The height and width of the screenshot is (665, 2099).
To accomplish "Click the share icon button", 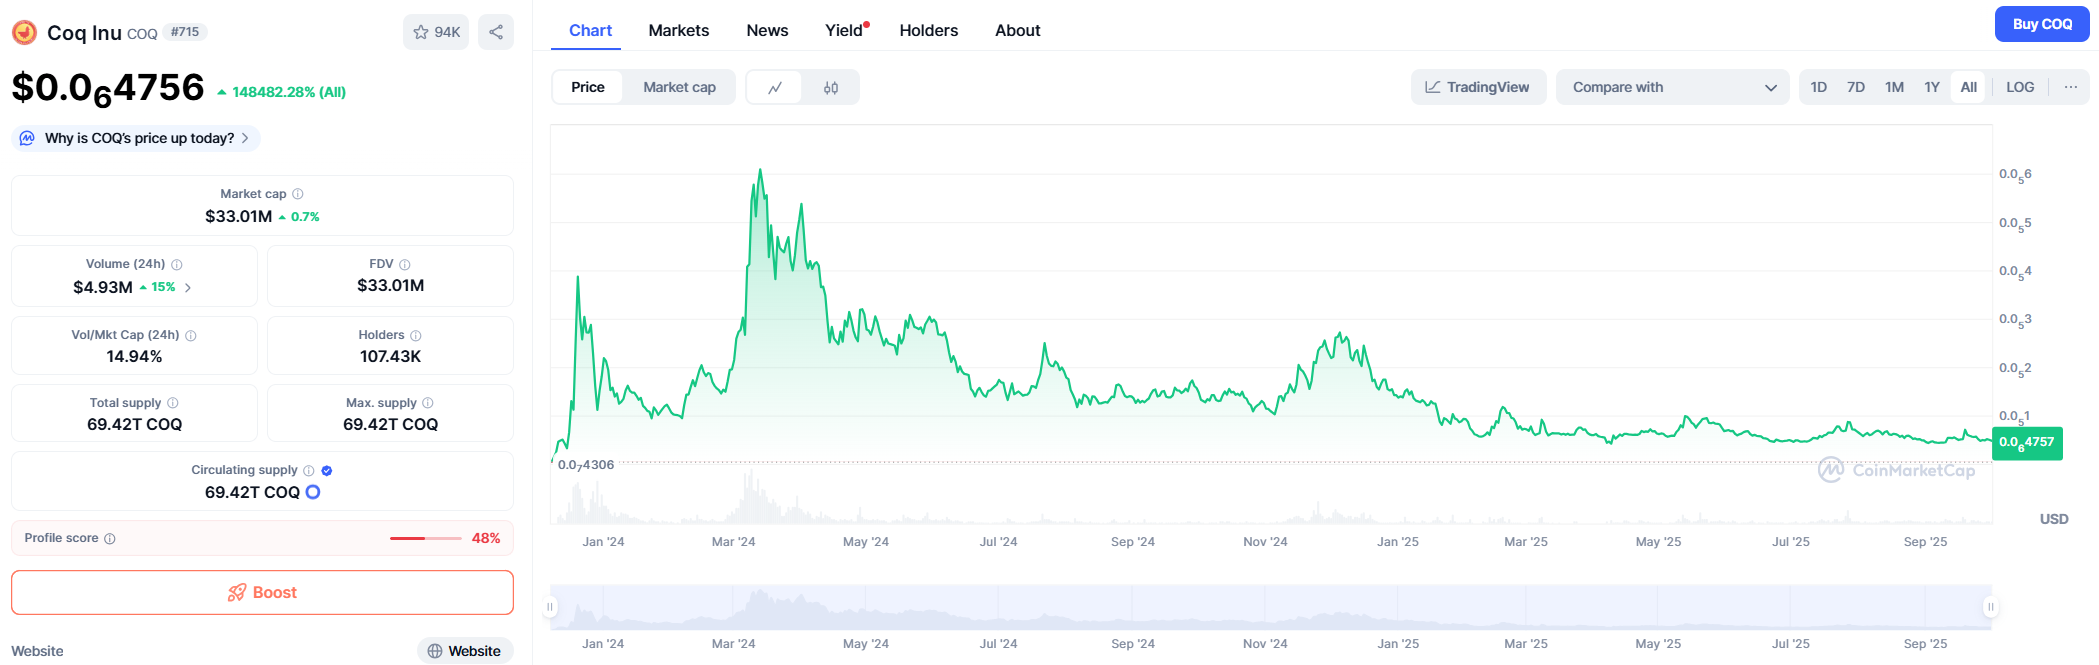I will click(496, 32).
